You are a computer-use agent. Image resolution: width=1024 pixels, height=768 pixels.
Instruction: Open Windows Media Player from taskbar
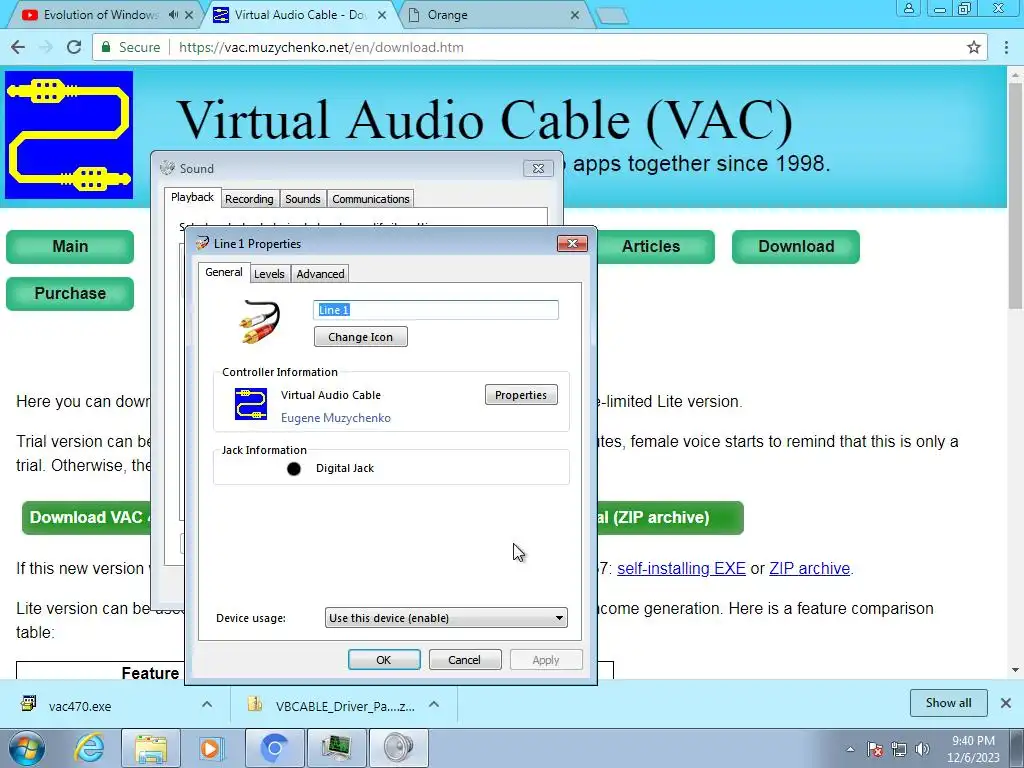pos(210,748)
